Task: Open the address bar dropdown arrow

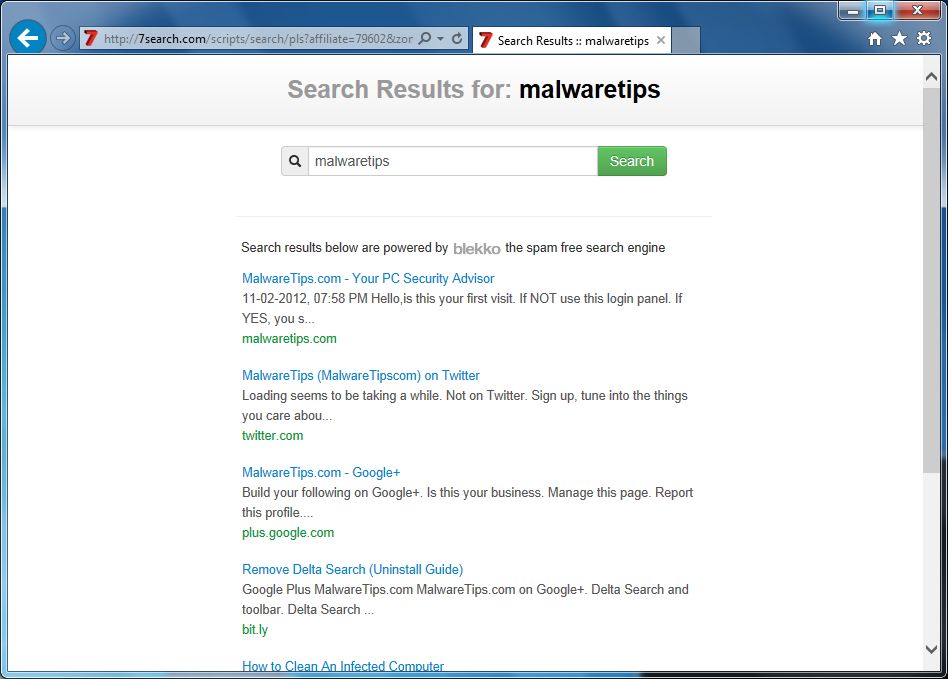Action: pyautogui.click(x=441, y=39)
